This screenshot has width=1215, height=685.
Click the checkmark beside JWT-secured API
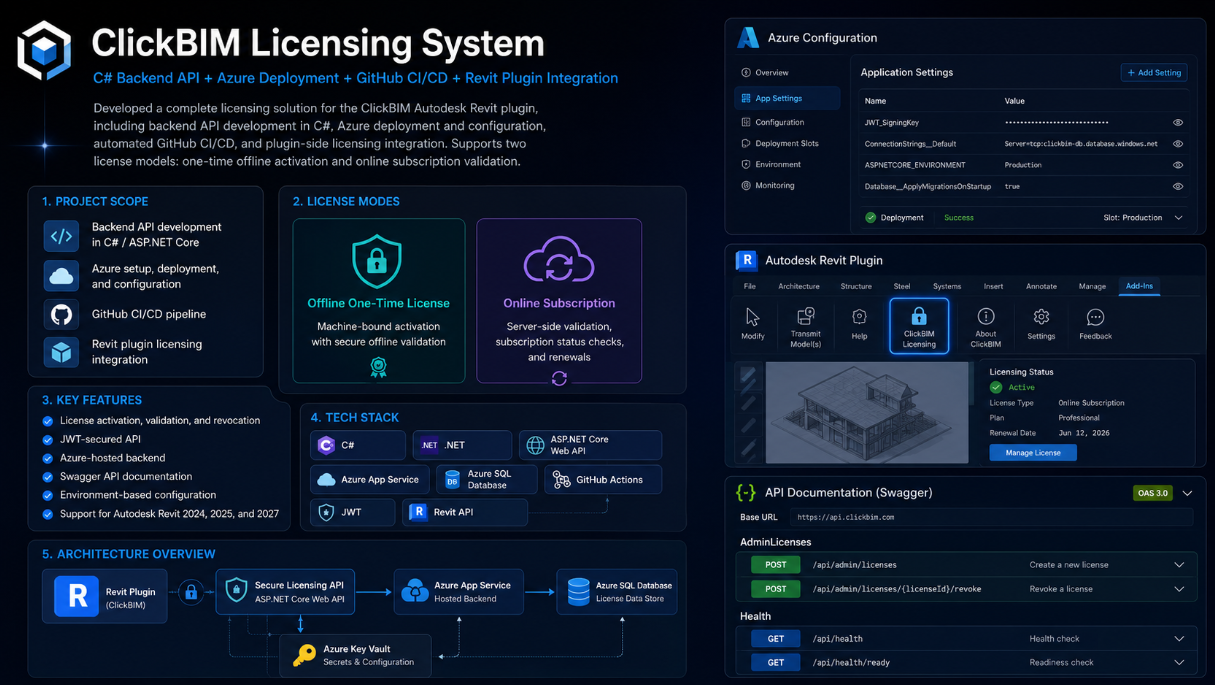[x=47, y=439]
